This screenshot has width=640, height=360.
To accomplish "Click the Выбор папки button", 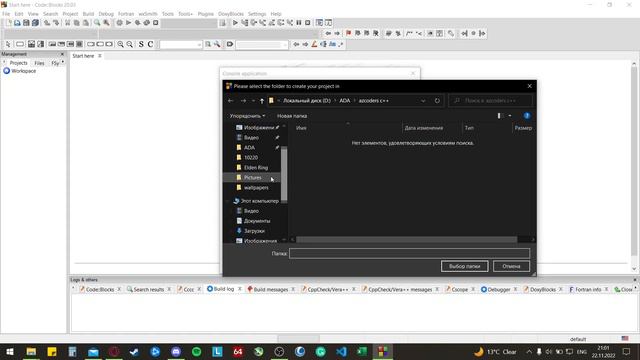I will click(464, 267).
